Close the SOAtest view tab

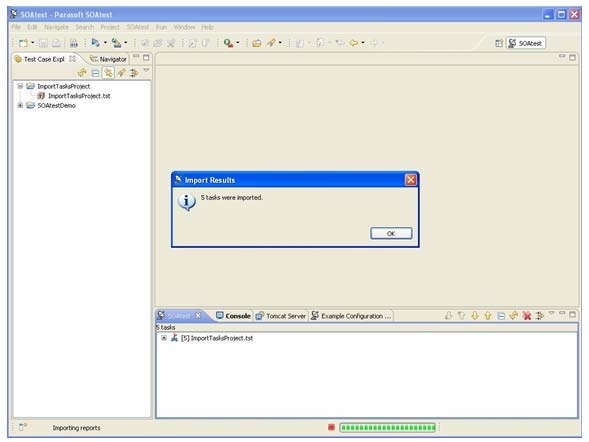[x=198, y=316]
